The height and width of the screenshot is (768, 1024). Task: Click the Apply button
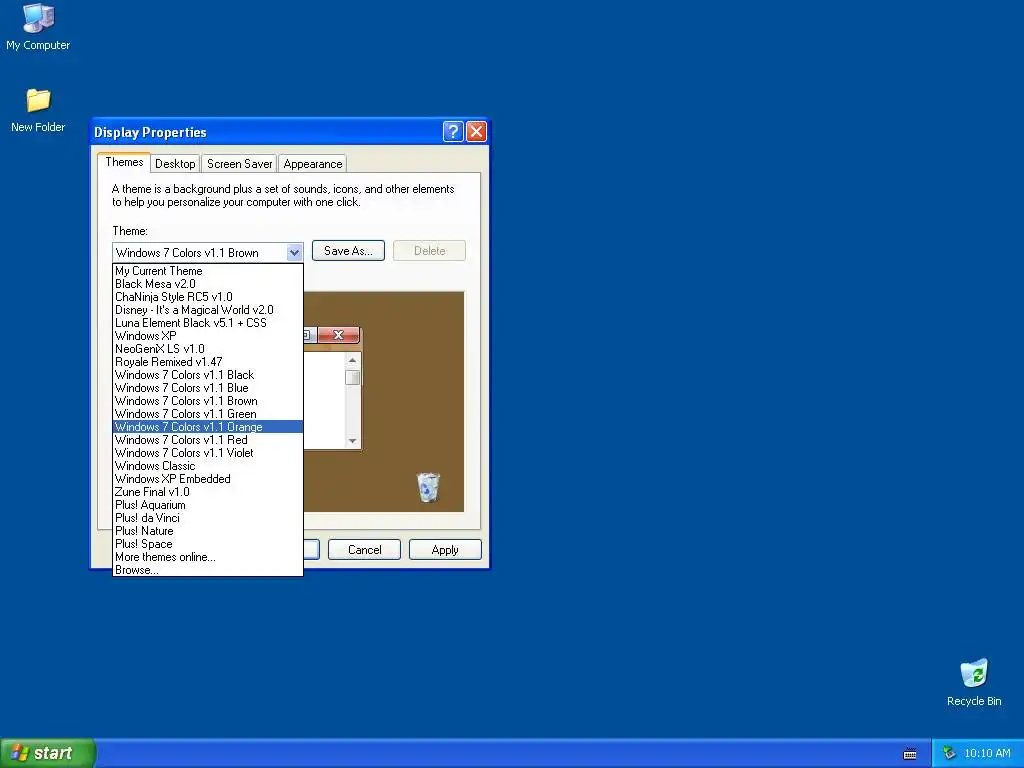pos(445,549)
